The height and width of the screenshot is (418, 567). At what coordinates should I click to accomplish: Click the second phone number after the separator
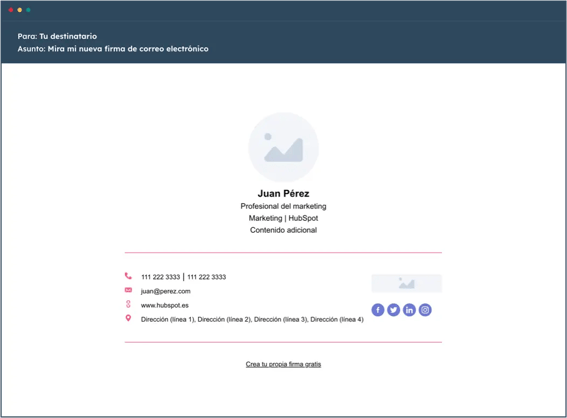[206, 277]
